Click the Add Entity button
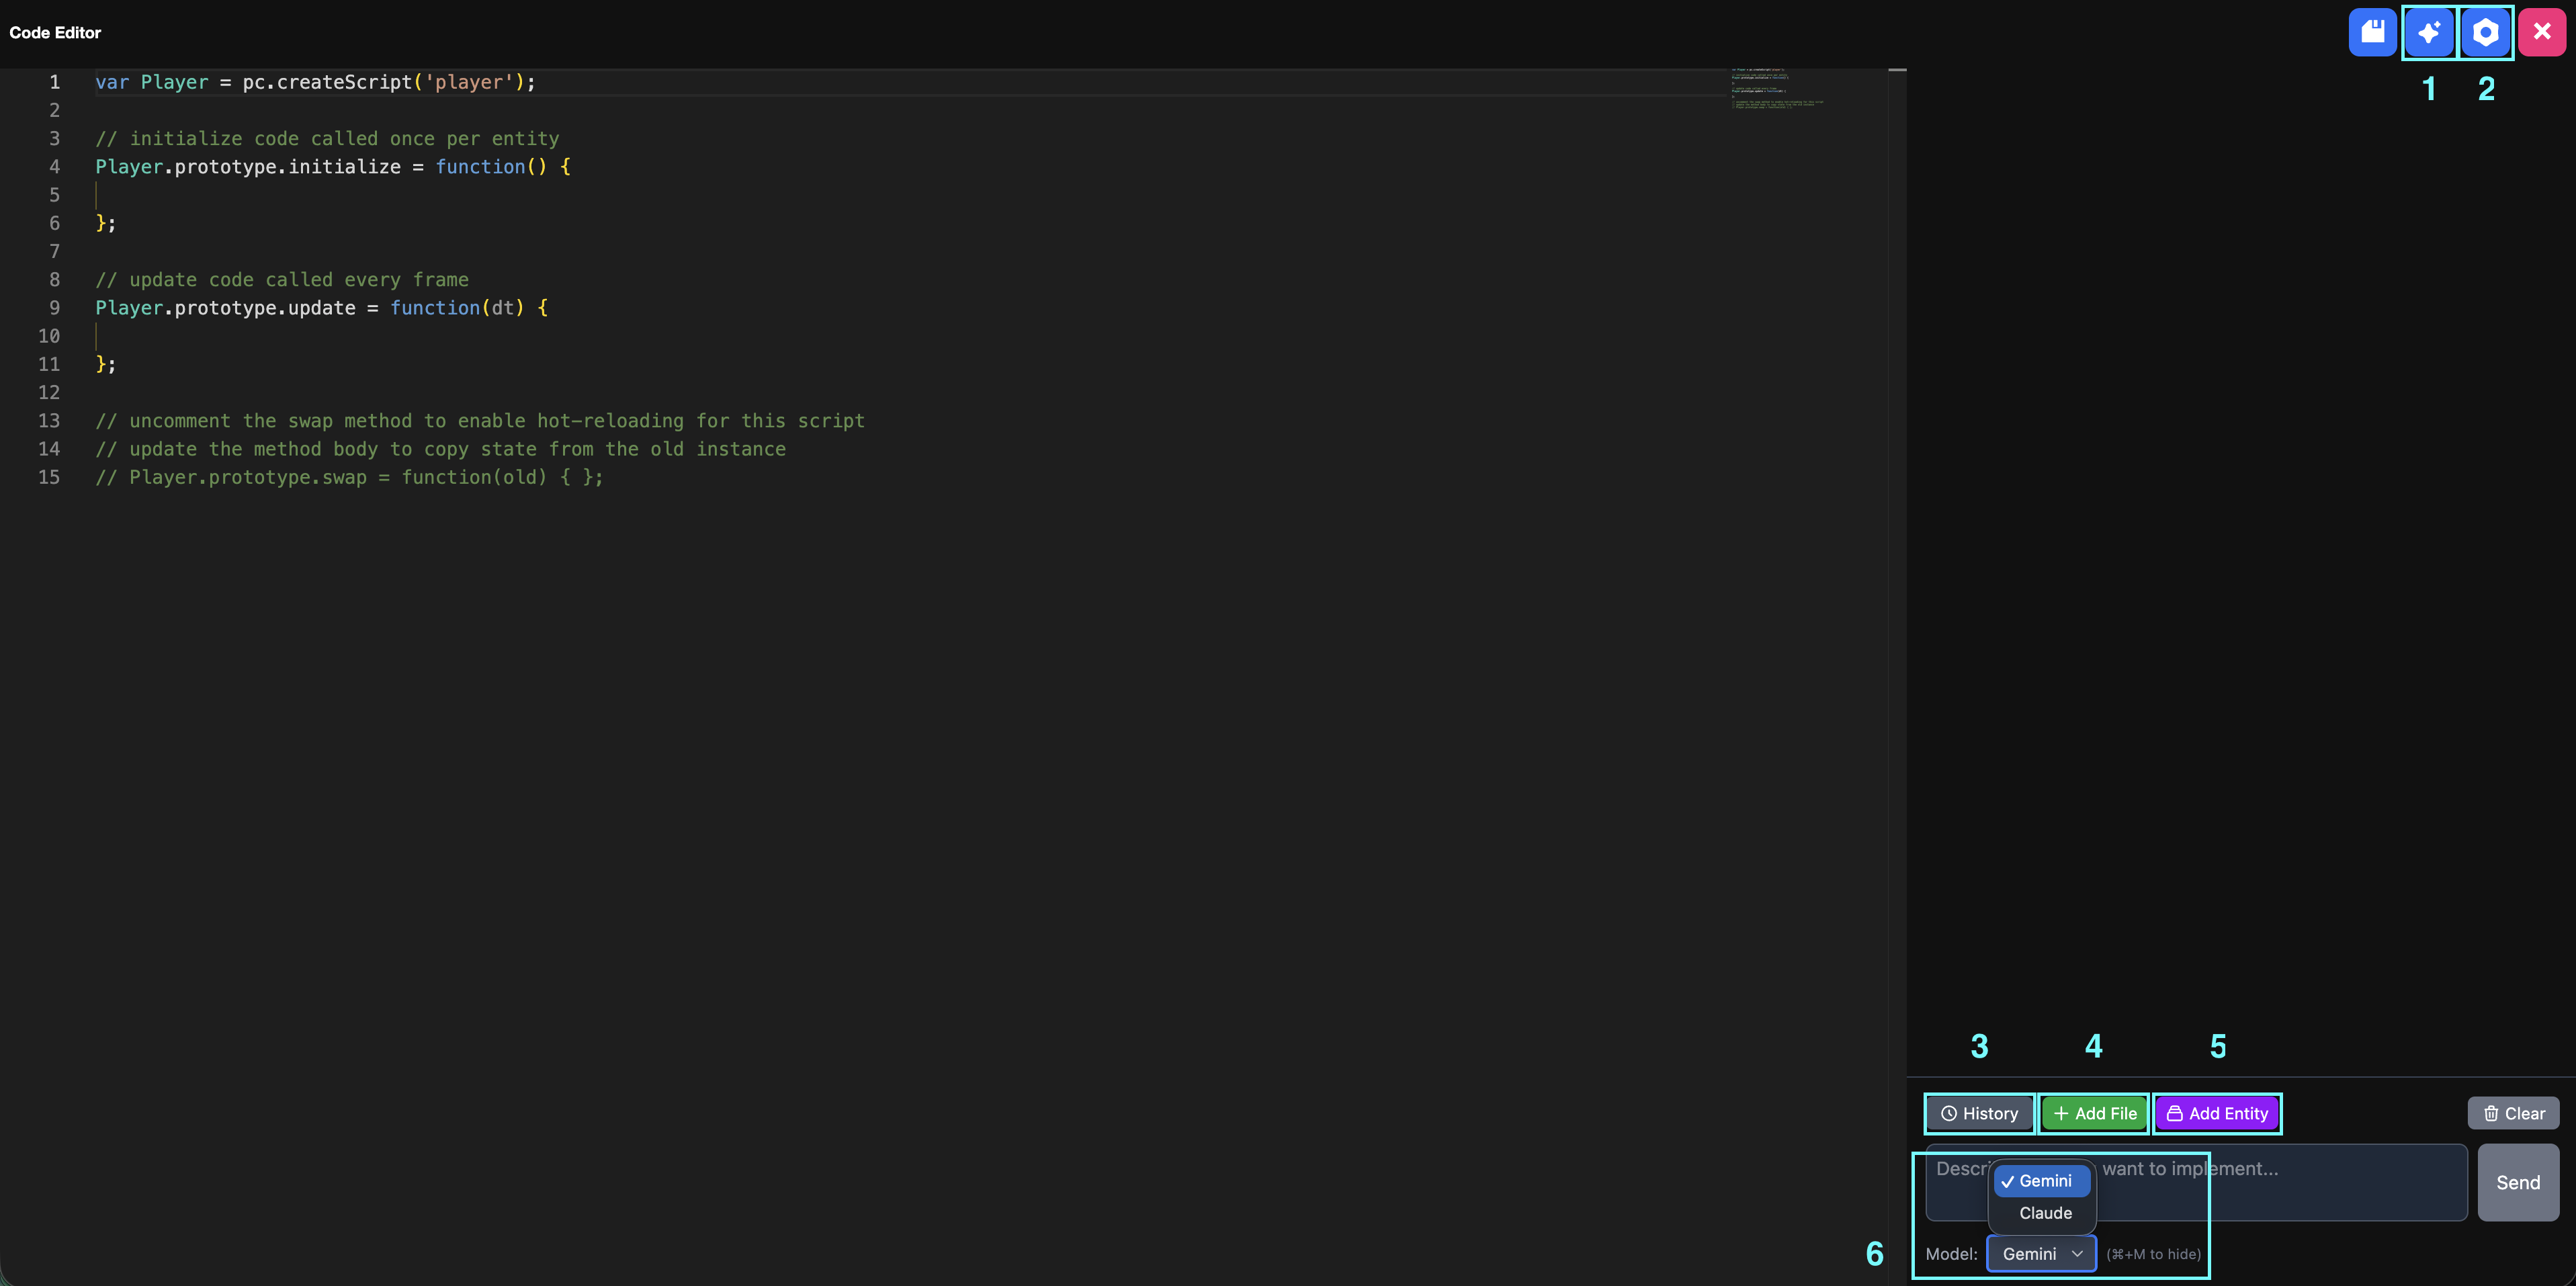This screenshot has width=2576, height=1286. [x=2217, y=1113]
